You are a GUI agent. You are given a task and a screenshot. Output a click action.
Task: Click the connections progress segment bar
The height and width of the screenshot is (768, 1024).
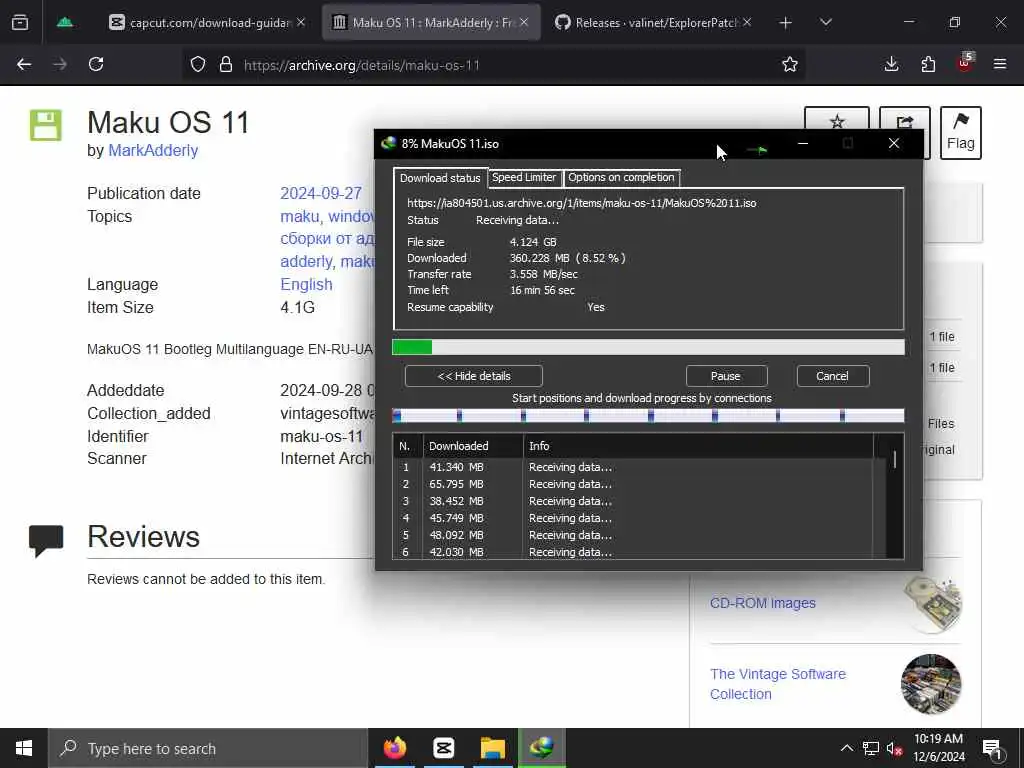(648, 415)
